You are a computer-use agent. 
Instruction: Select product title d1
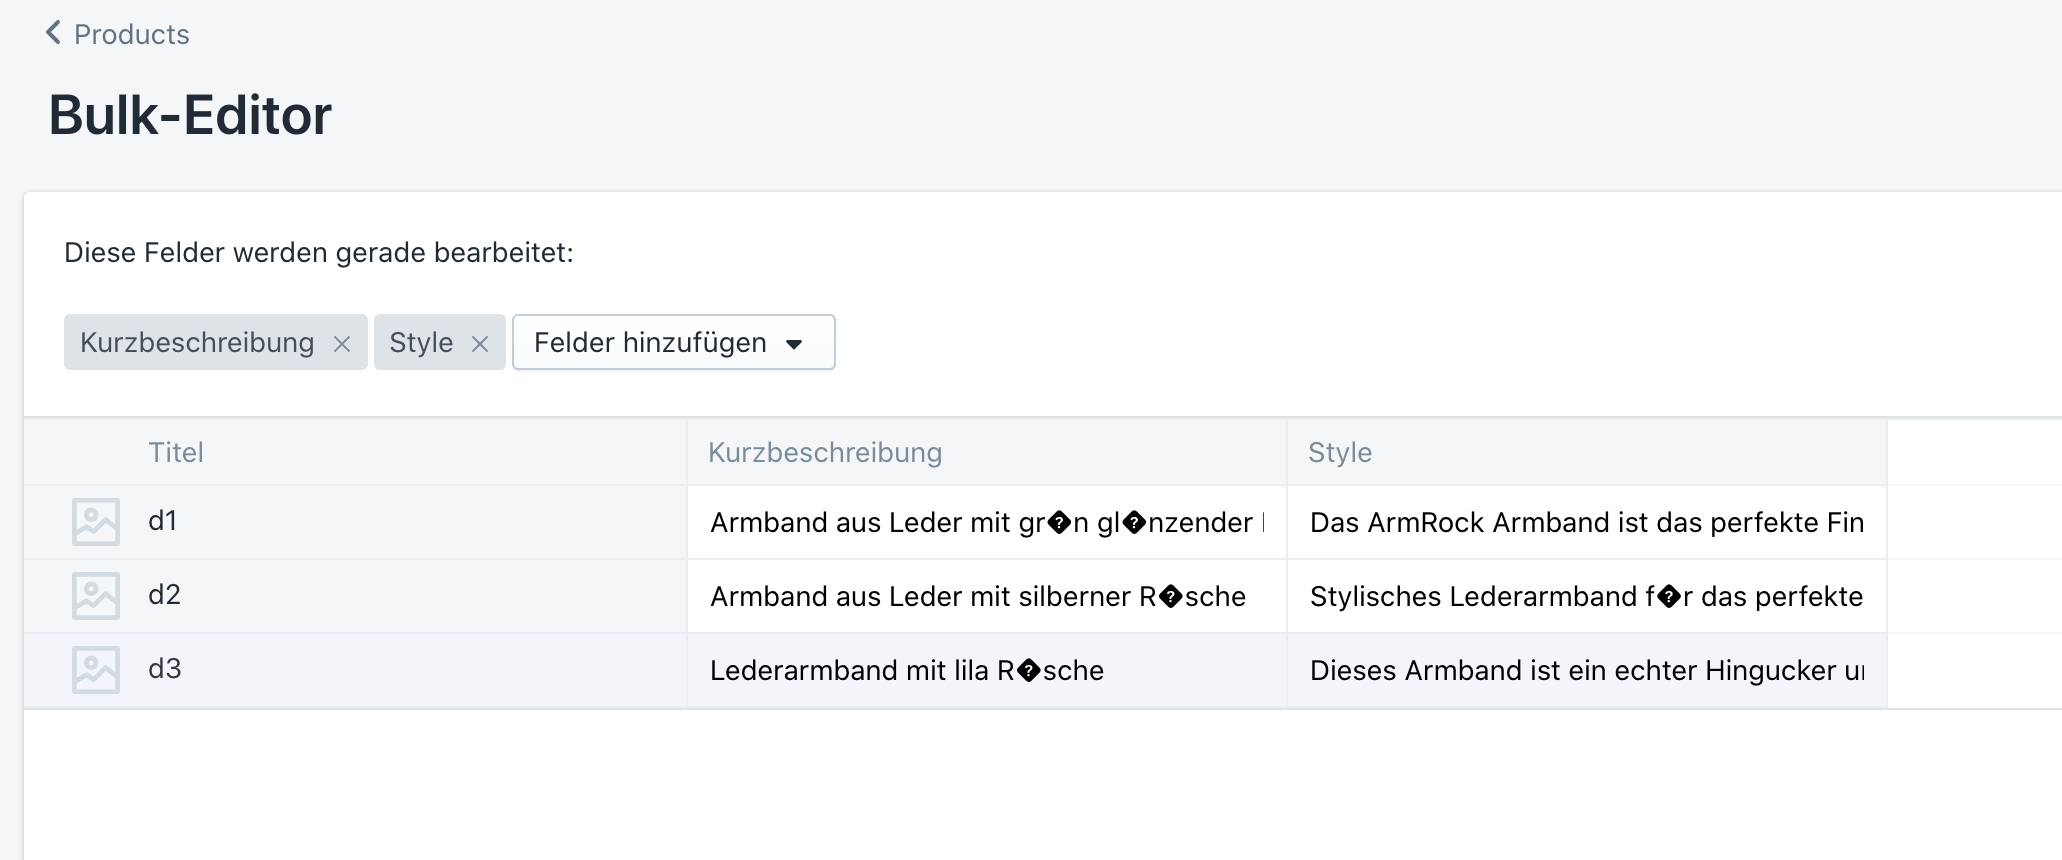(163, 521)
